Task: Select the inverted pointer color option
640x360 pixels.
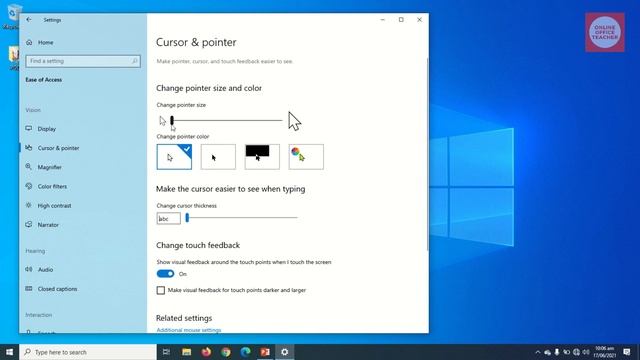Action: click(262, 157)
